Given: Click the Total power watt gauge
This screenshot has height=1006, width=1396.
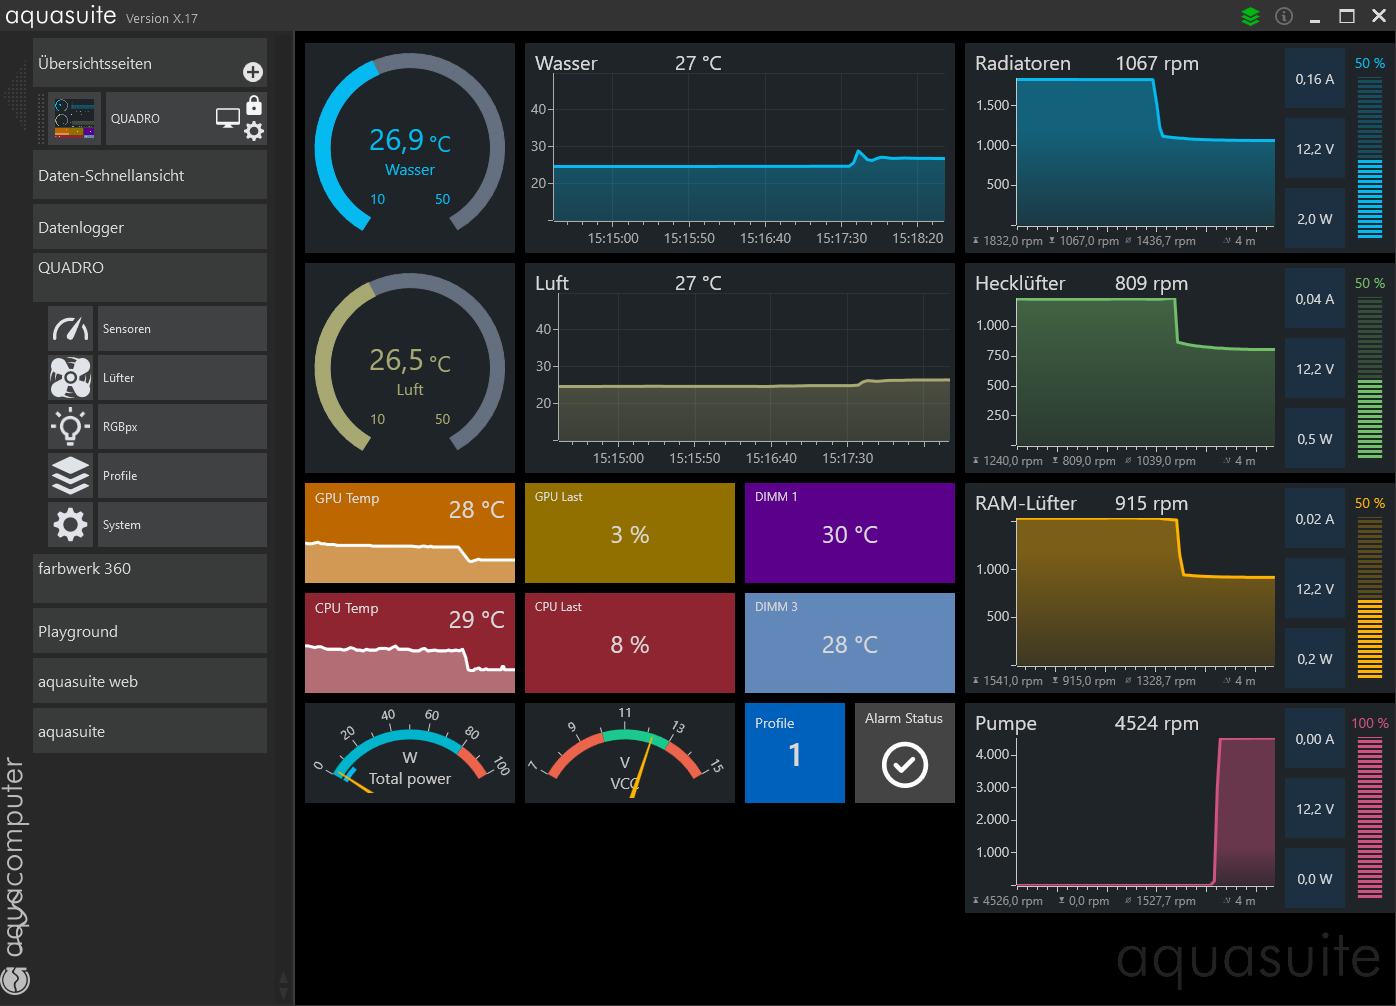Looking at the screenshot, I should pyautogui.click(x=410, y=753).
